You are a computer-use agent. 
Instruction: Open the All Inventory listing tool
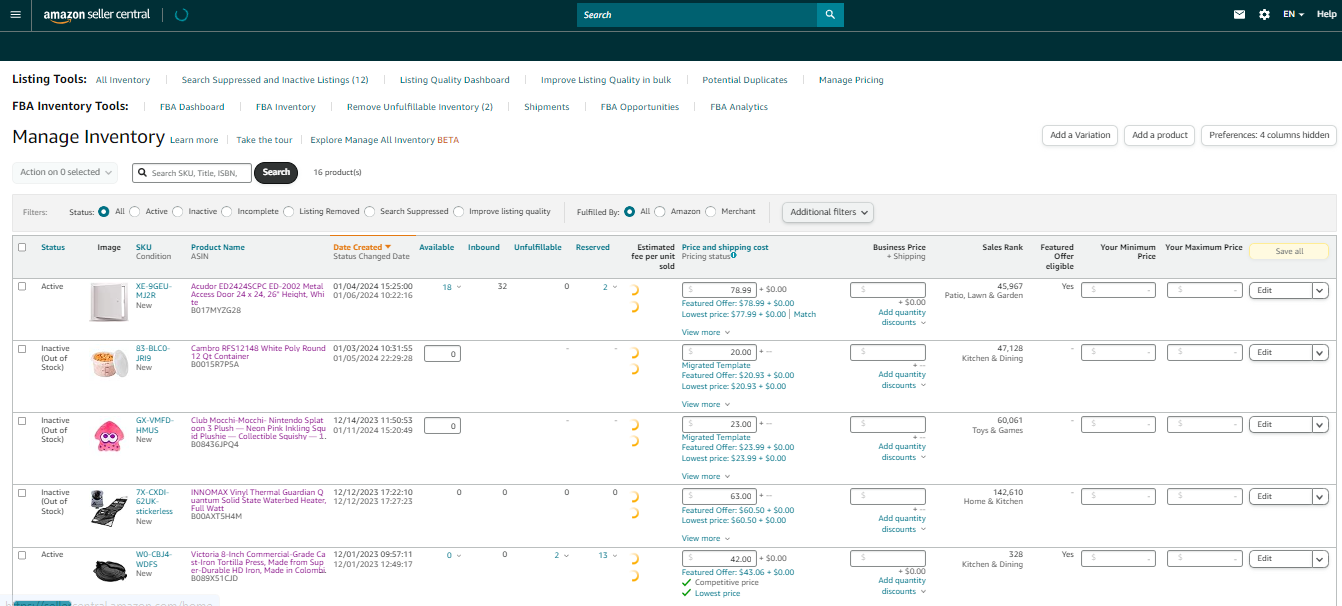[x=123, y=80]
